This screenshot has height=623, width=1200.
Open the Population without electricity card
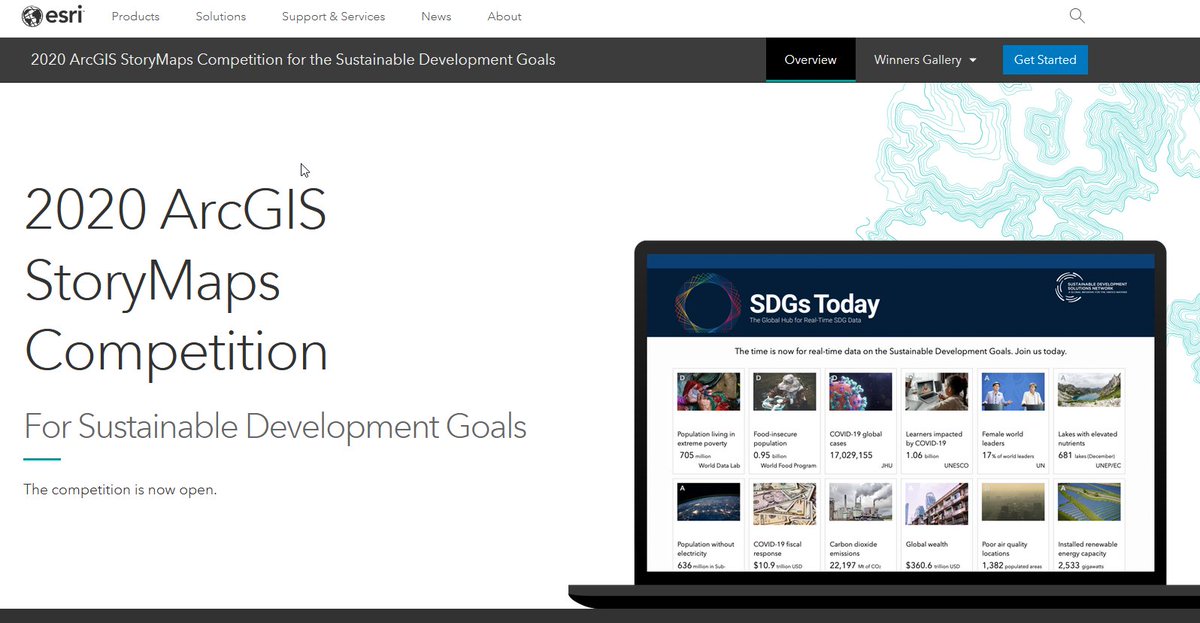coord(709,525)
